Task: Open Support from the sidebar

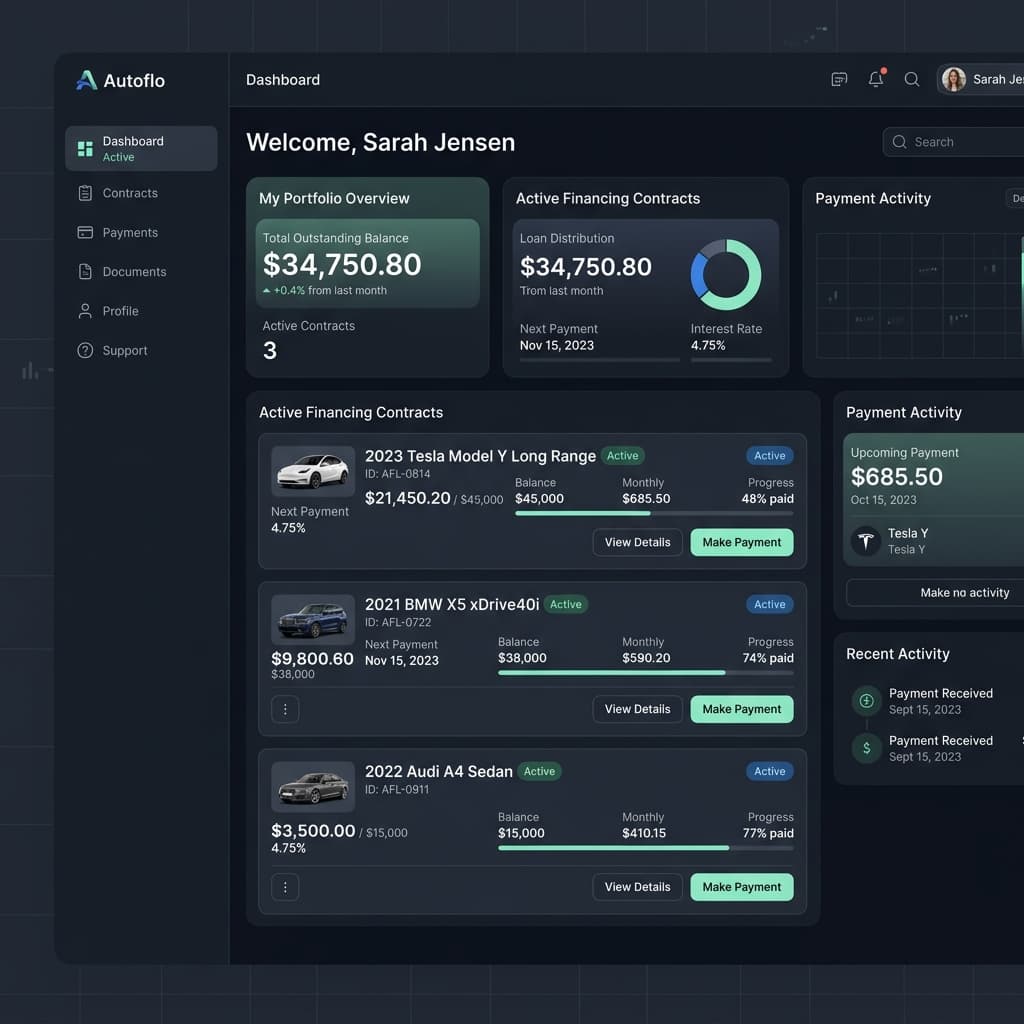Action: tap(141, 351)
